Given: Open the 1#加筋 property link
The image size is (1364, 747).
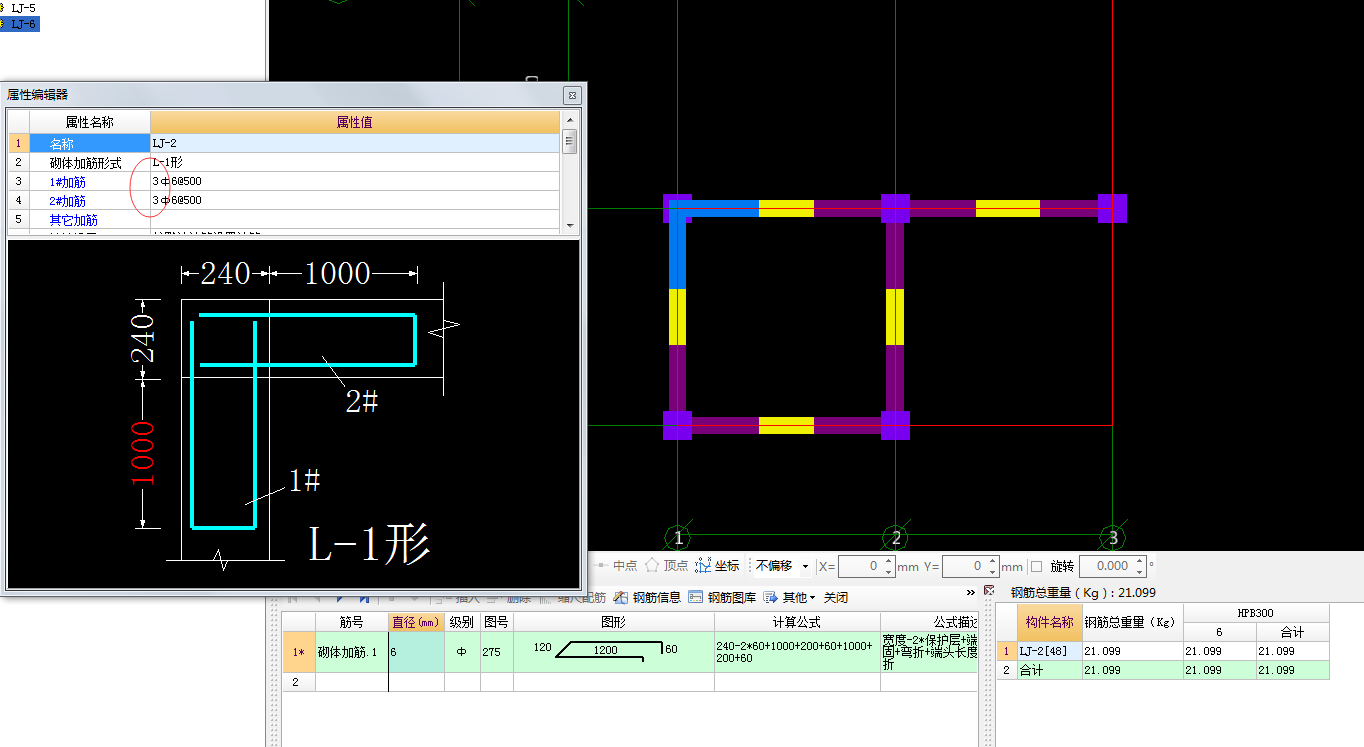Looking at the screenshot, I should (68, 182).
